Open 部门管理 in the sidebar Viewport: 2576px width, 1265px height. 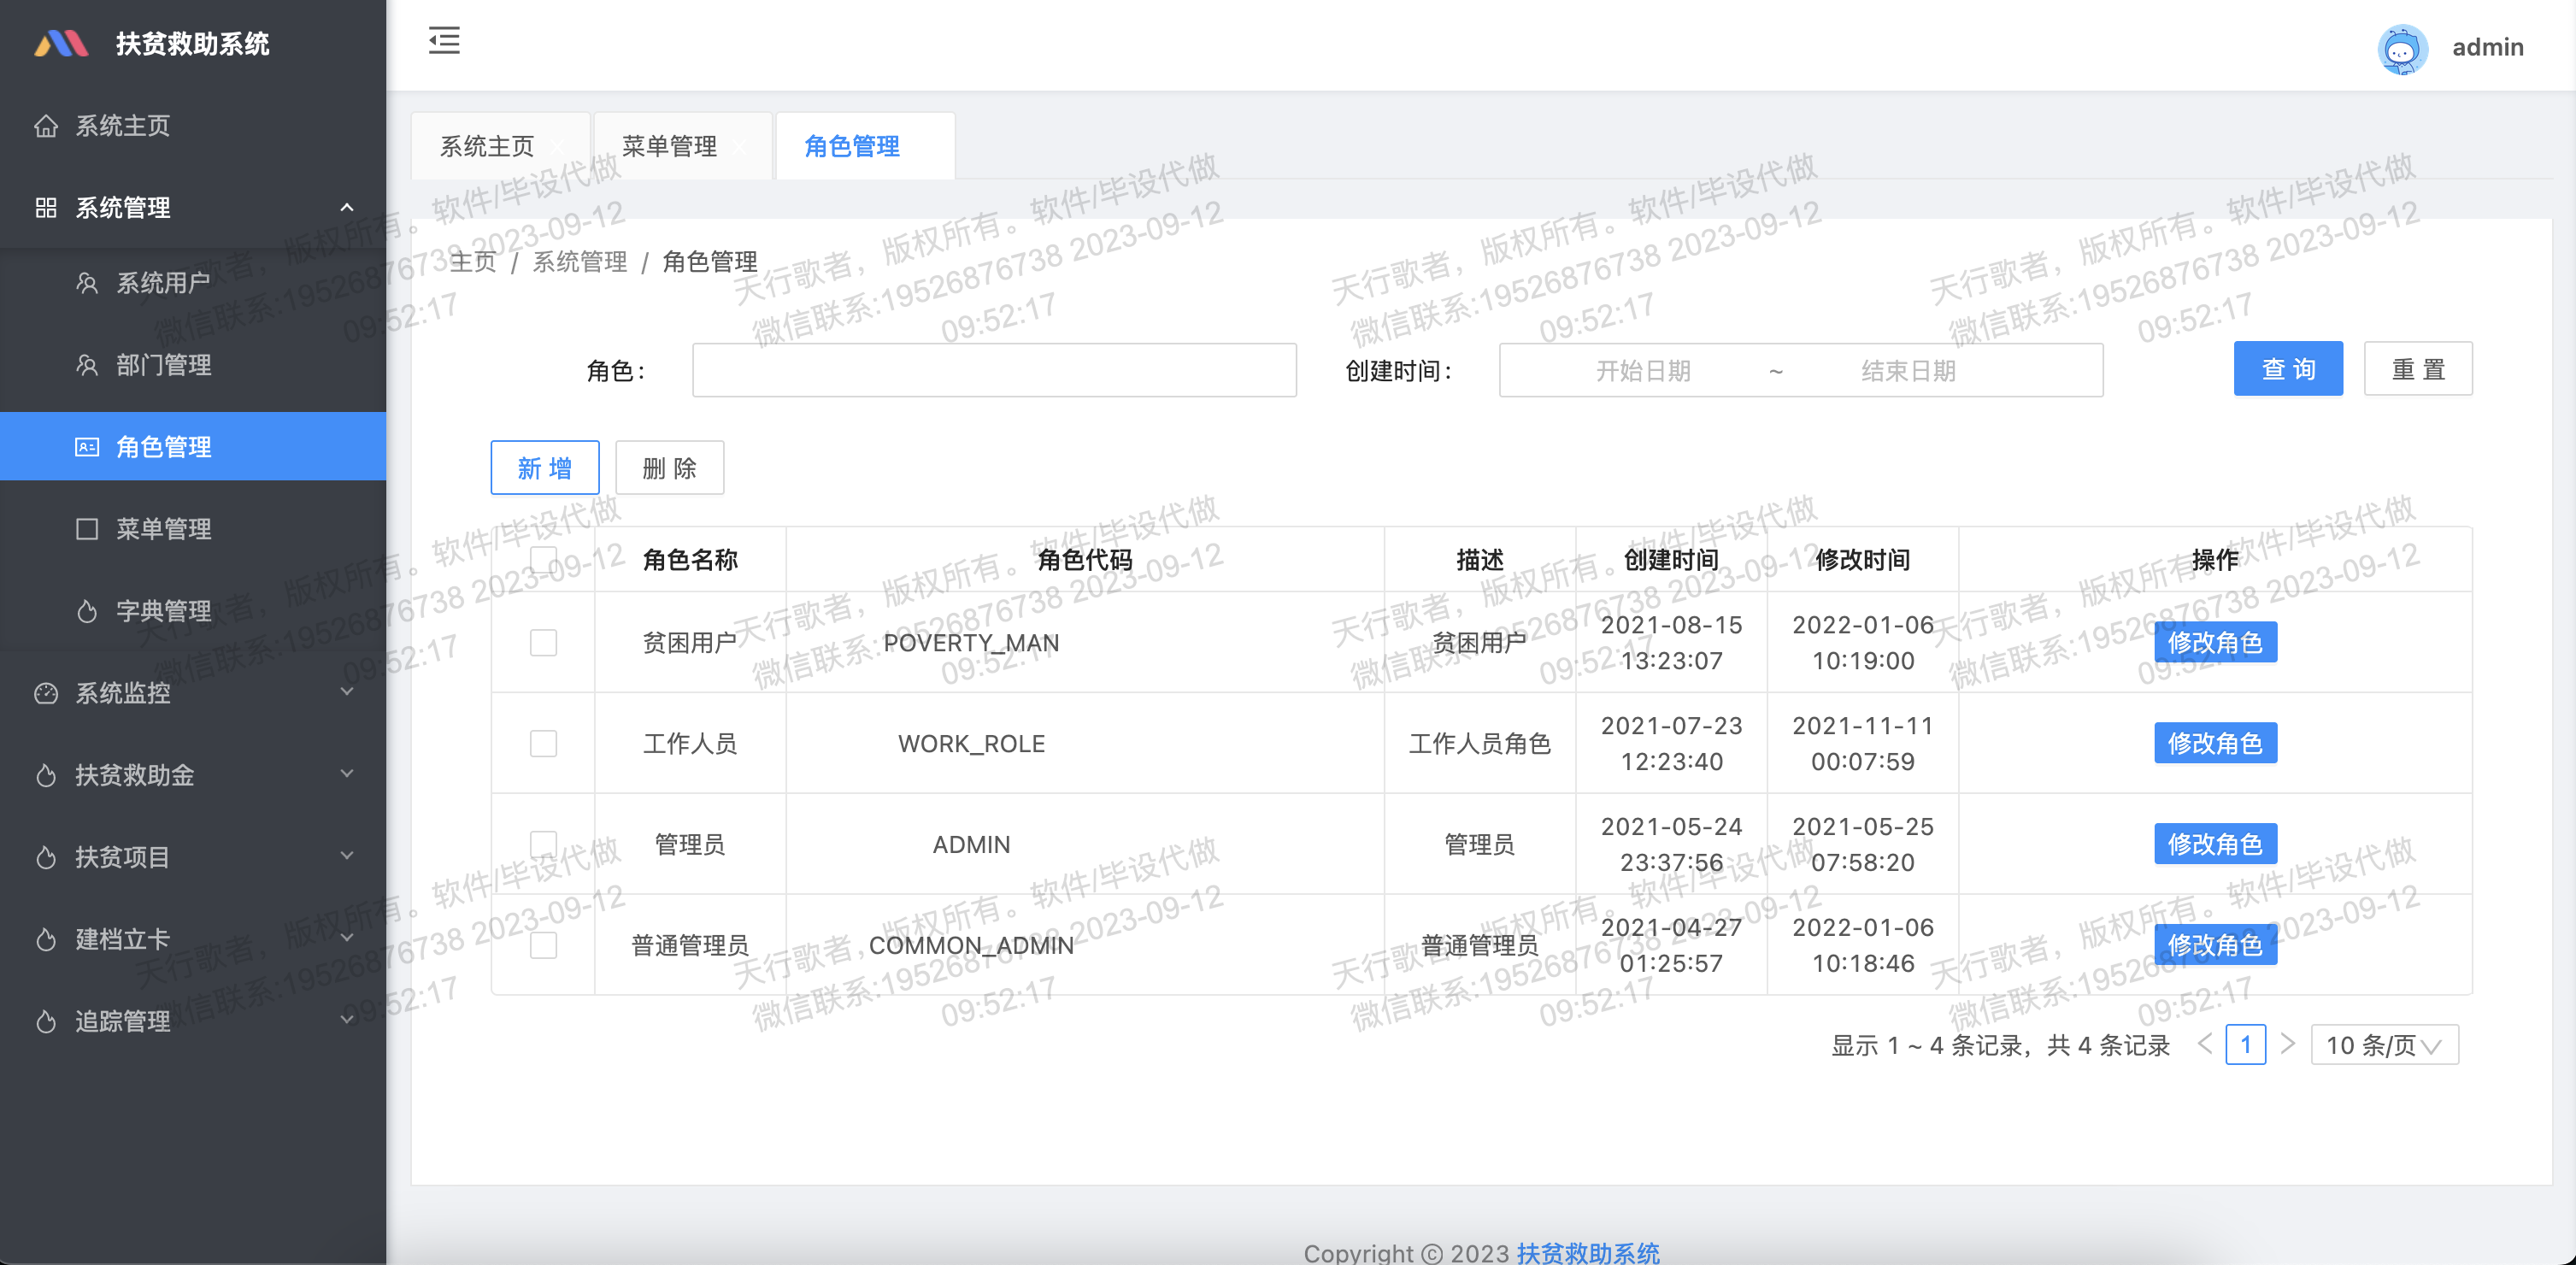pyautogui.click(x=193, y=365)
